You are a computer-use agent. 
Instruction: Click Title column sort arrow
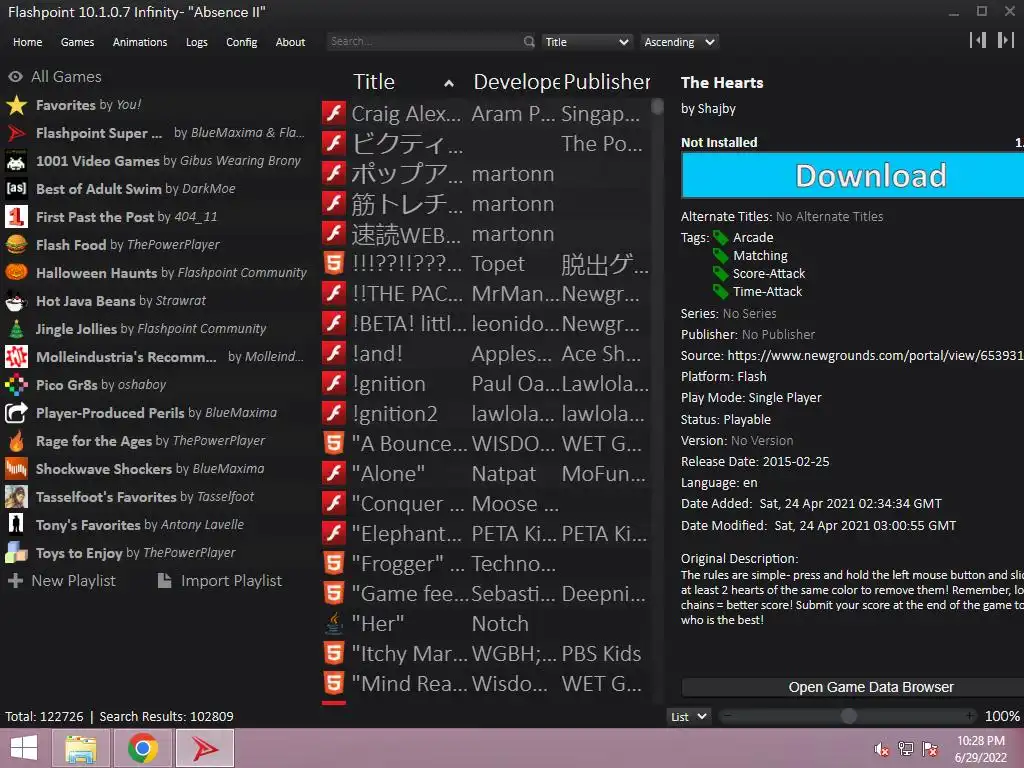coord(449,83)
